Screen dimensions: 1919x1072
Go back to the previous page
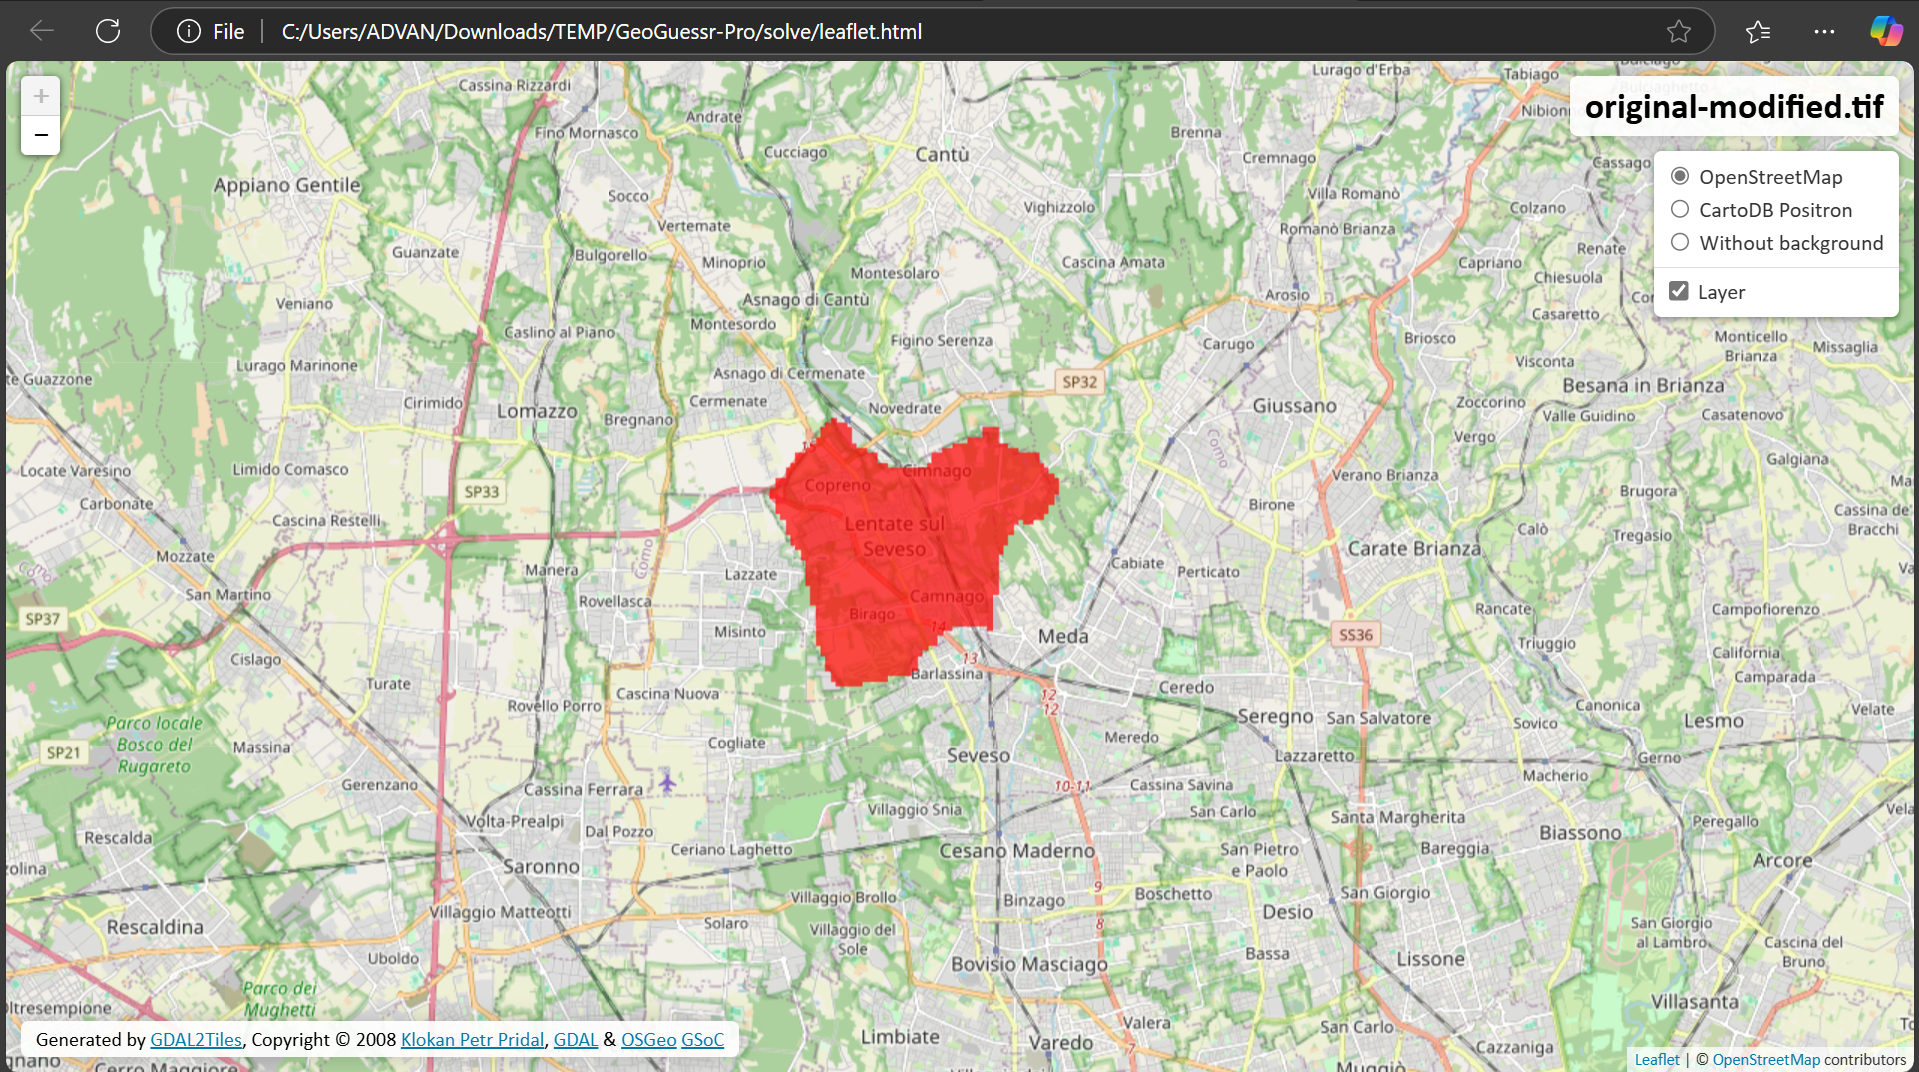(x=42, y=31)
